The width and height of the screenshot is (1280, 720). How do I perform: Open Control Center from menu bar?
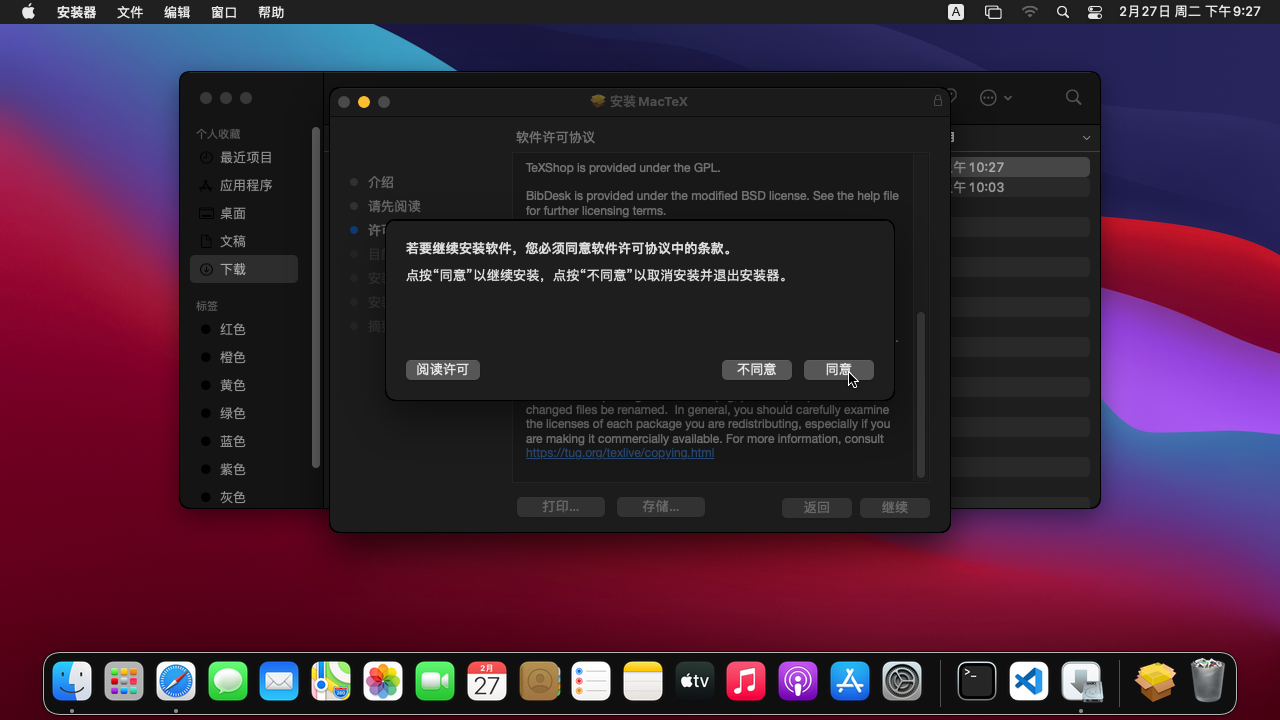click(x=1095, y=12)
